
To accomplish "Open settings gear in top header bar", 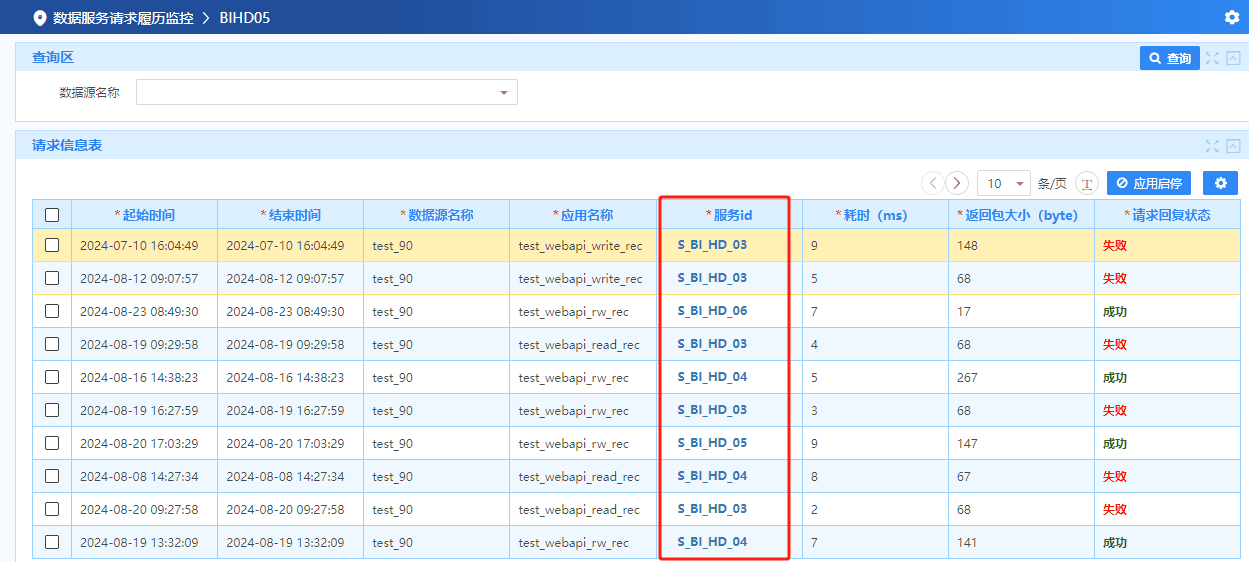I will (x=1232, y=17).
